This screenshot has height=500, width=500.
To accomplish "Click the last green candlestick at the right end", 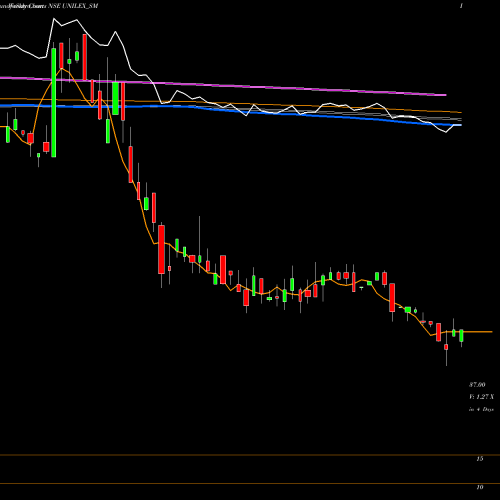I will tap(461, 336).
